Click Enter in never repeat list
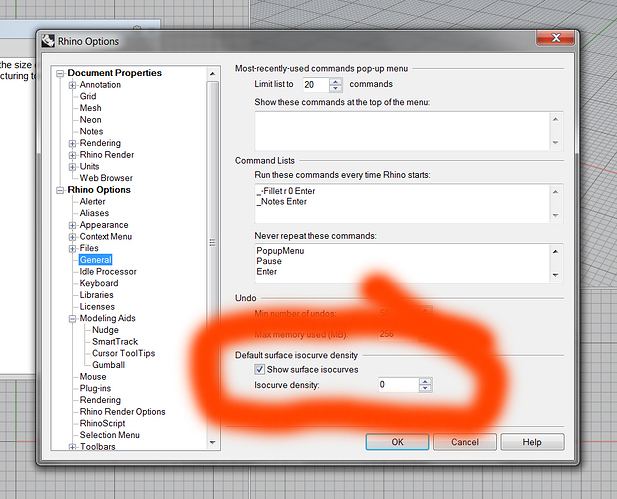Screen dimensions: 617x499 click(x=267, y=272)
